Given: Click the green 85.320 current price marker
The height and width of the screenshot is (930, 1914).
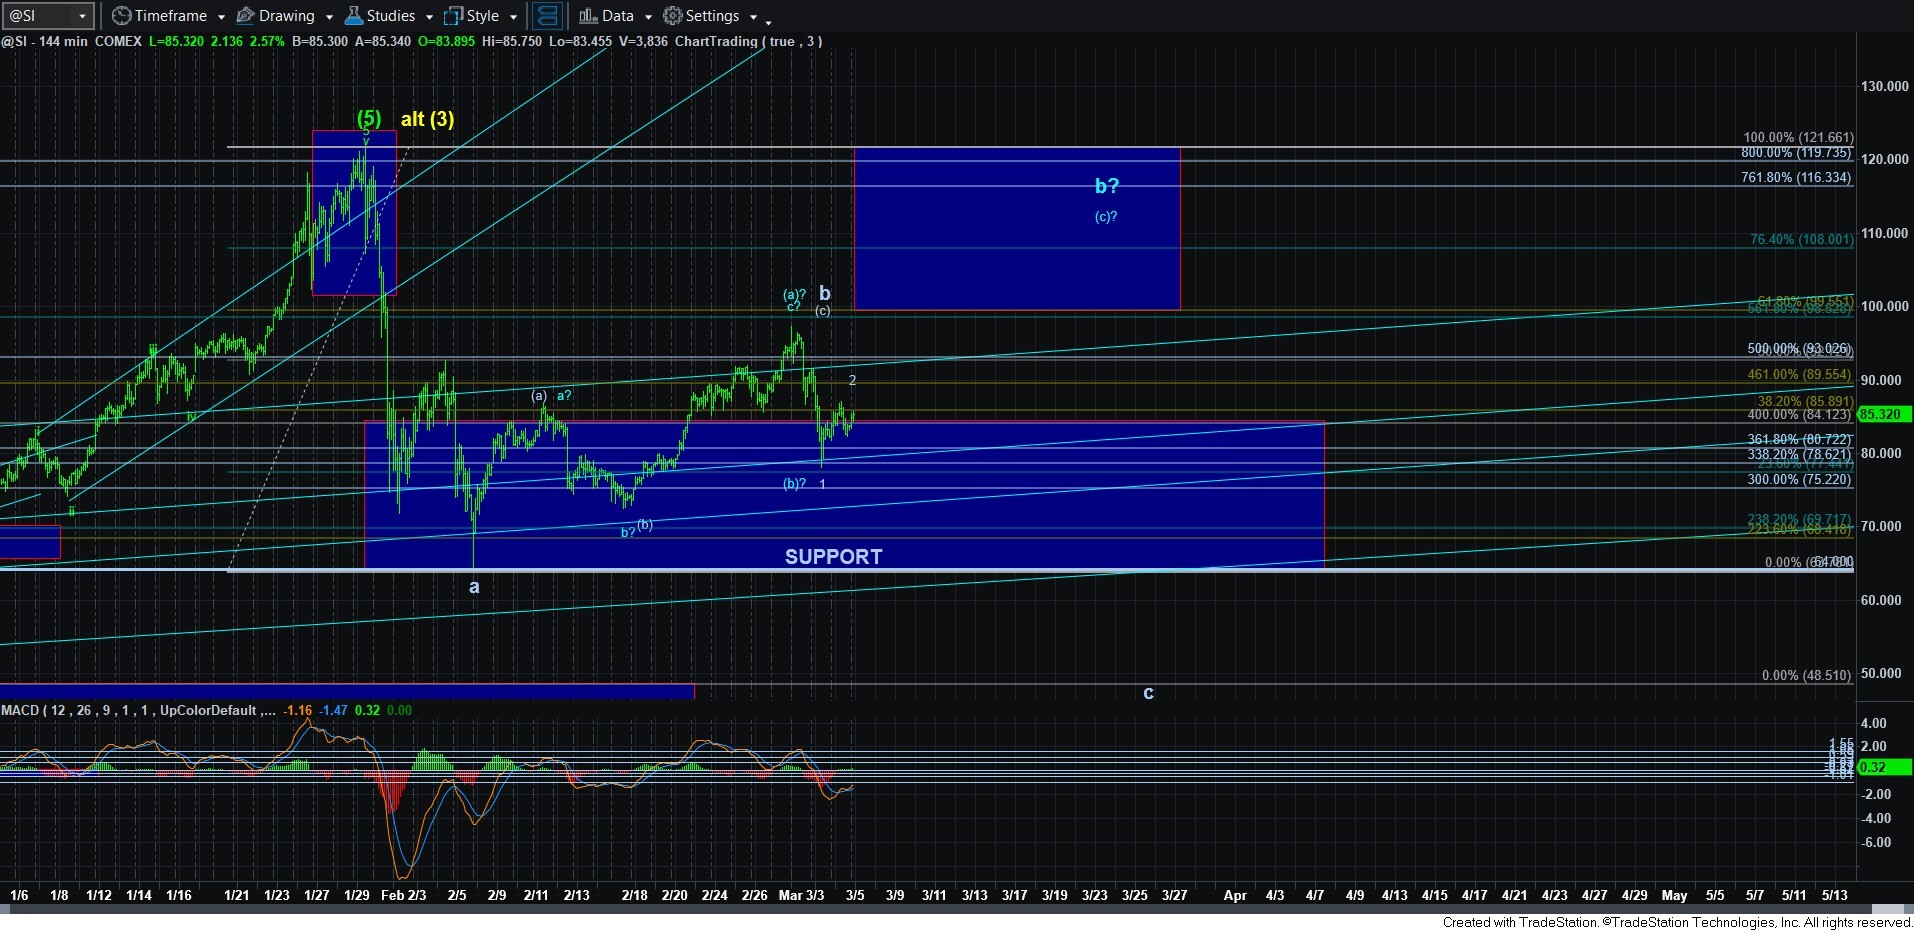Looking at the screenshot, I should tap(1883, 414).
